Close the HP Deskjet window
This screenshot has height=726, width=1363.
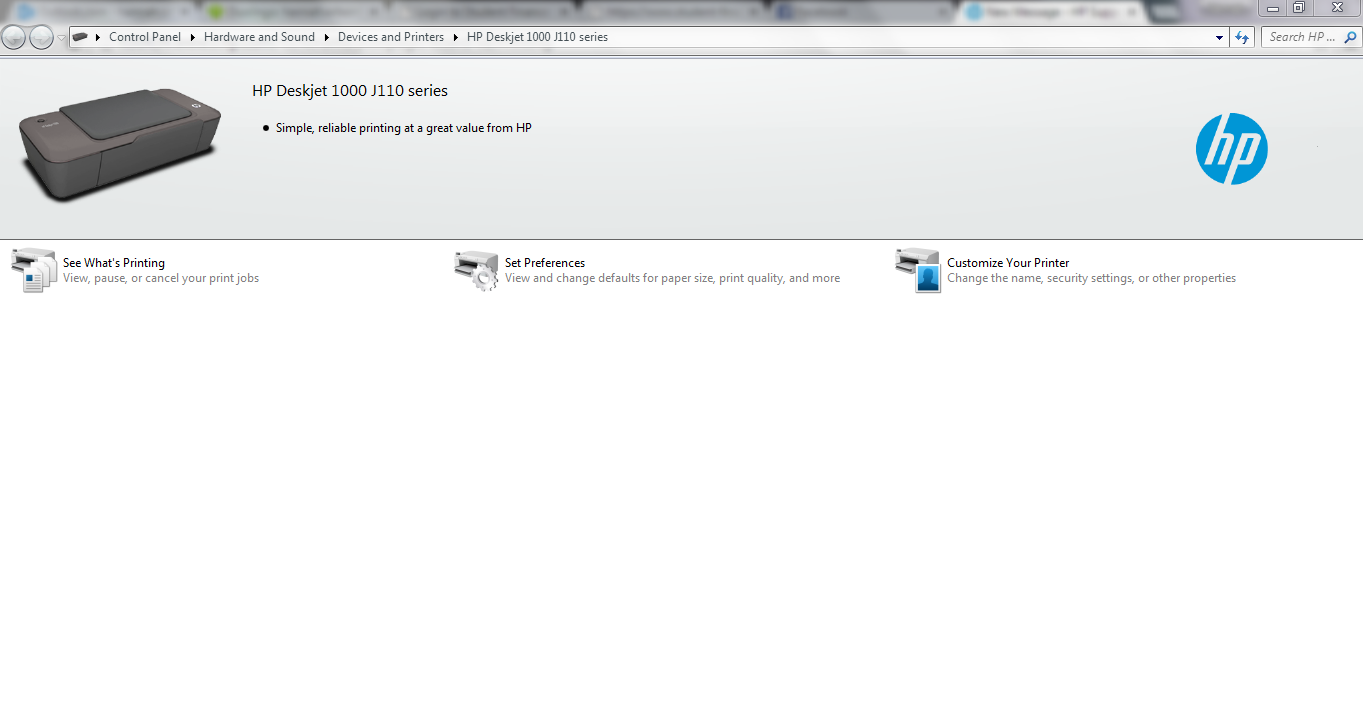[1337, 8]
